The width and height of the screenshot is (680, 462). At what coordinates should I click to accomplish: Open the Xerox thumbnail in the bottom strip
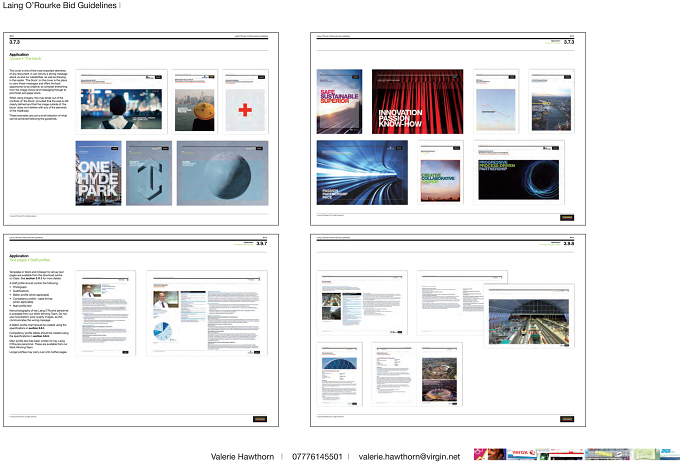[522, 454]
